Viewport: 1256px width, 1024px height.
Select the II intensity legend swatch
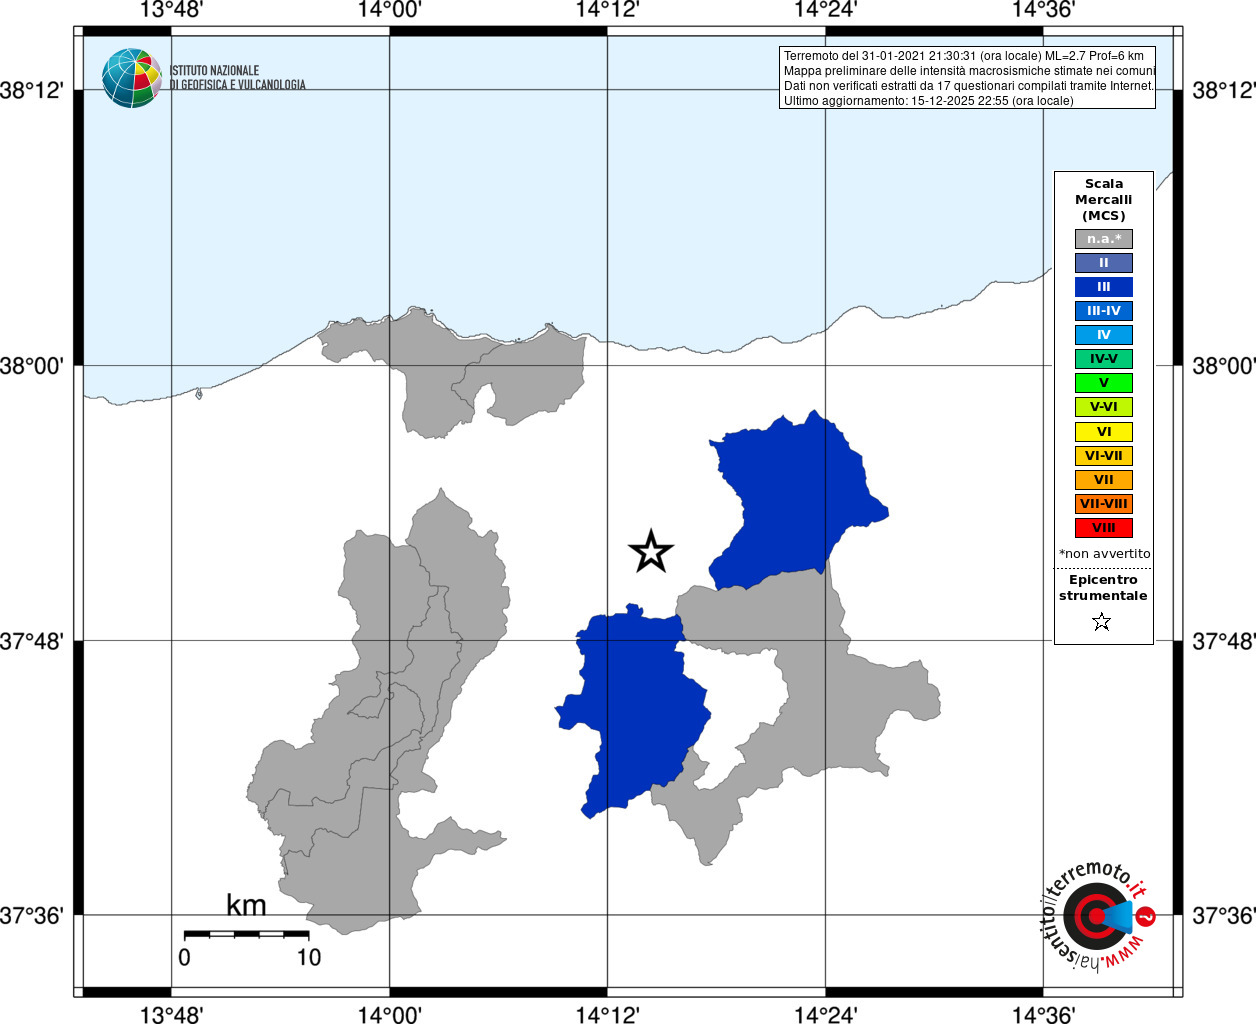(x=1104, y=263)
